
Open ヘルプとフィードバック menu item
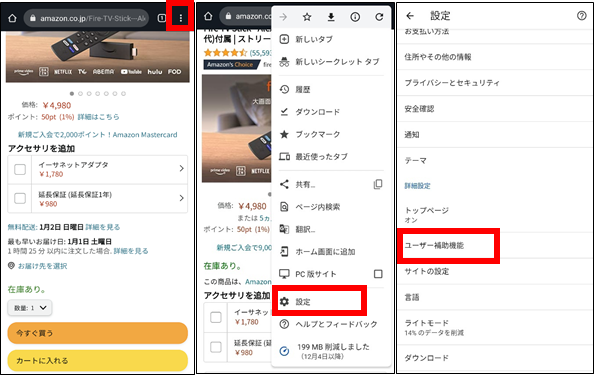331,324
